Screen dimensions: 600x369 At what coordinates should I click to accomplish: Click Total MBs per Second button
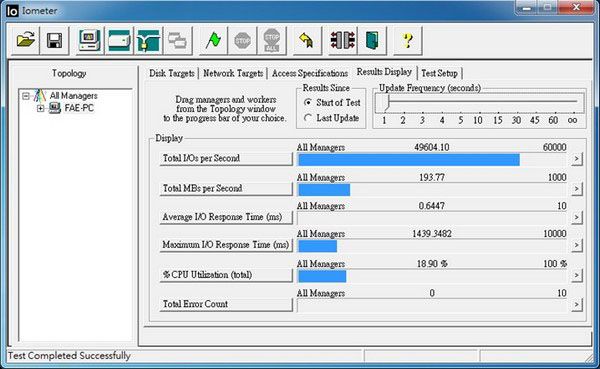coord(226,189)
